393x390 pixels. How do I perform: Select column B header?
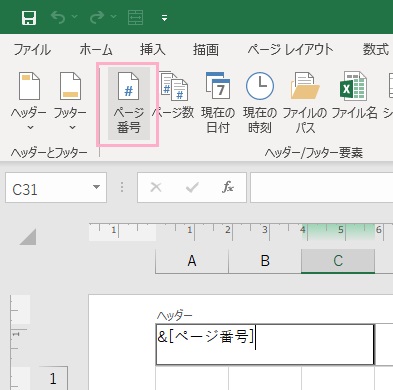[x=265, y=261]
